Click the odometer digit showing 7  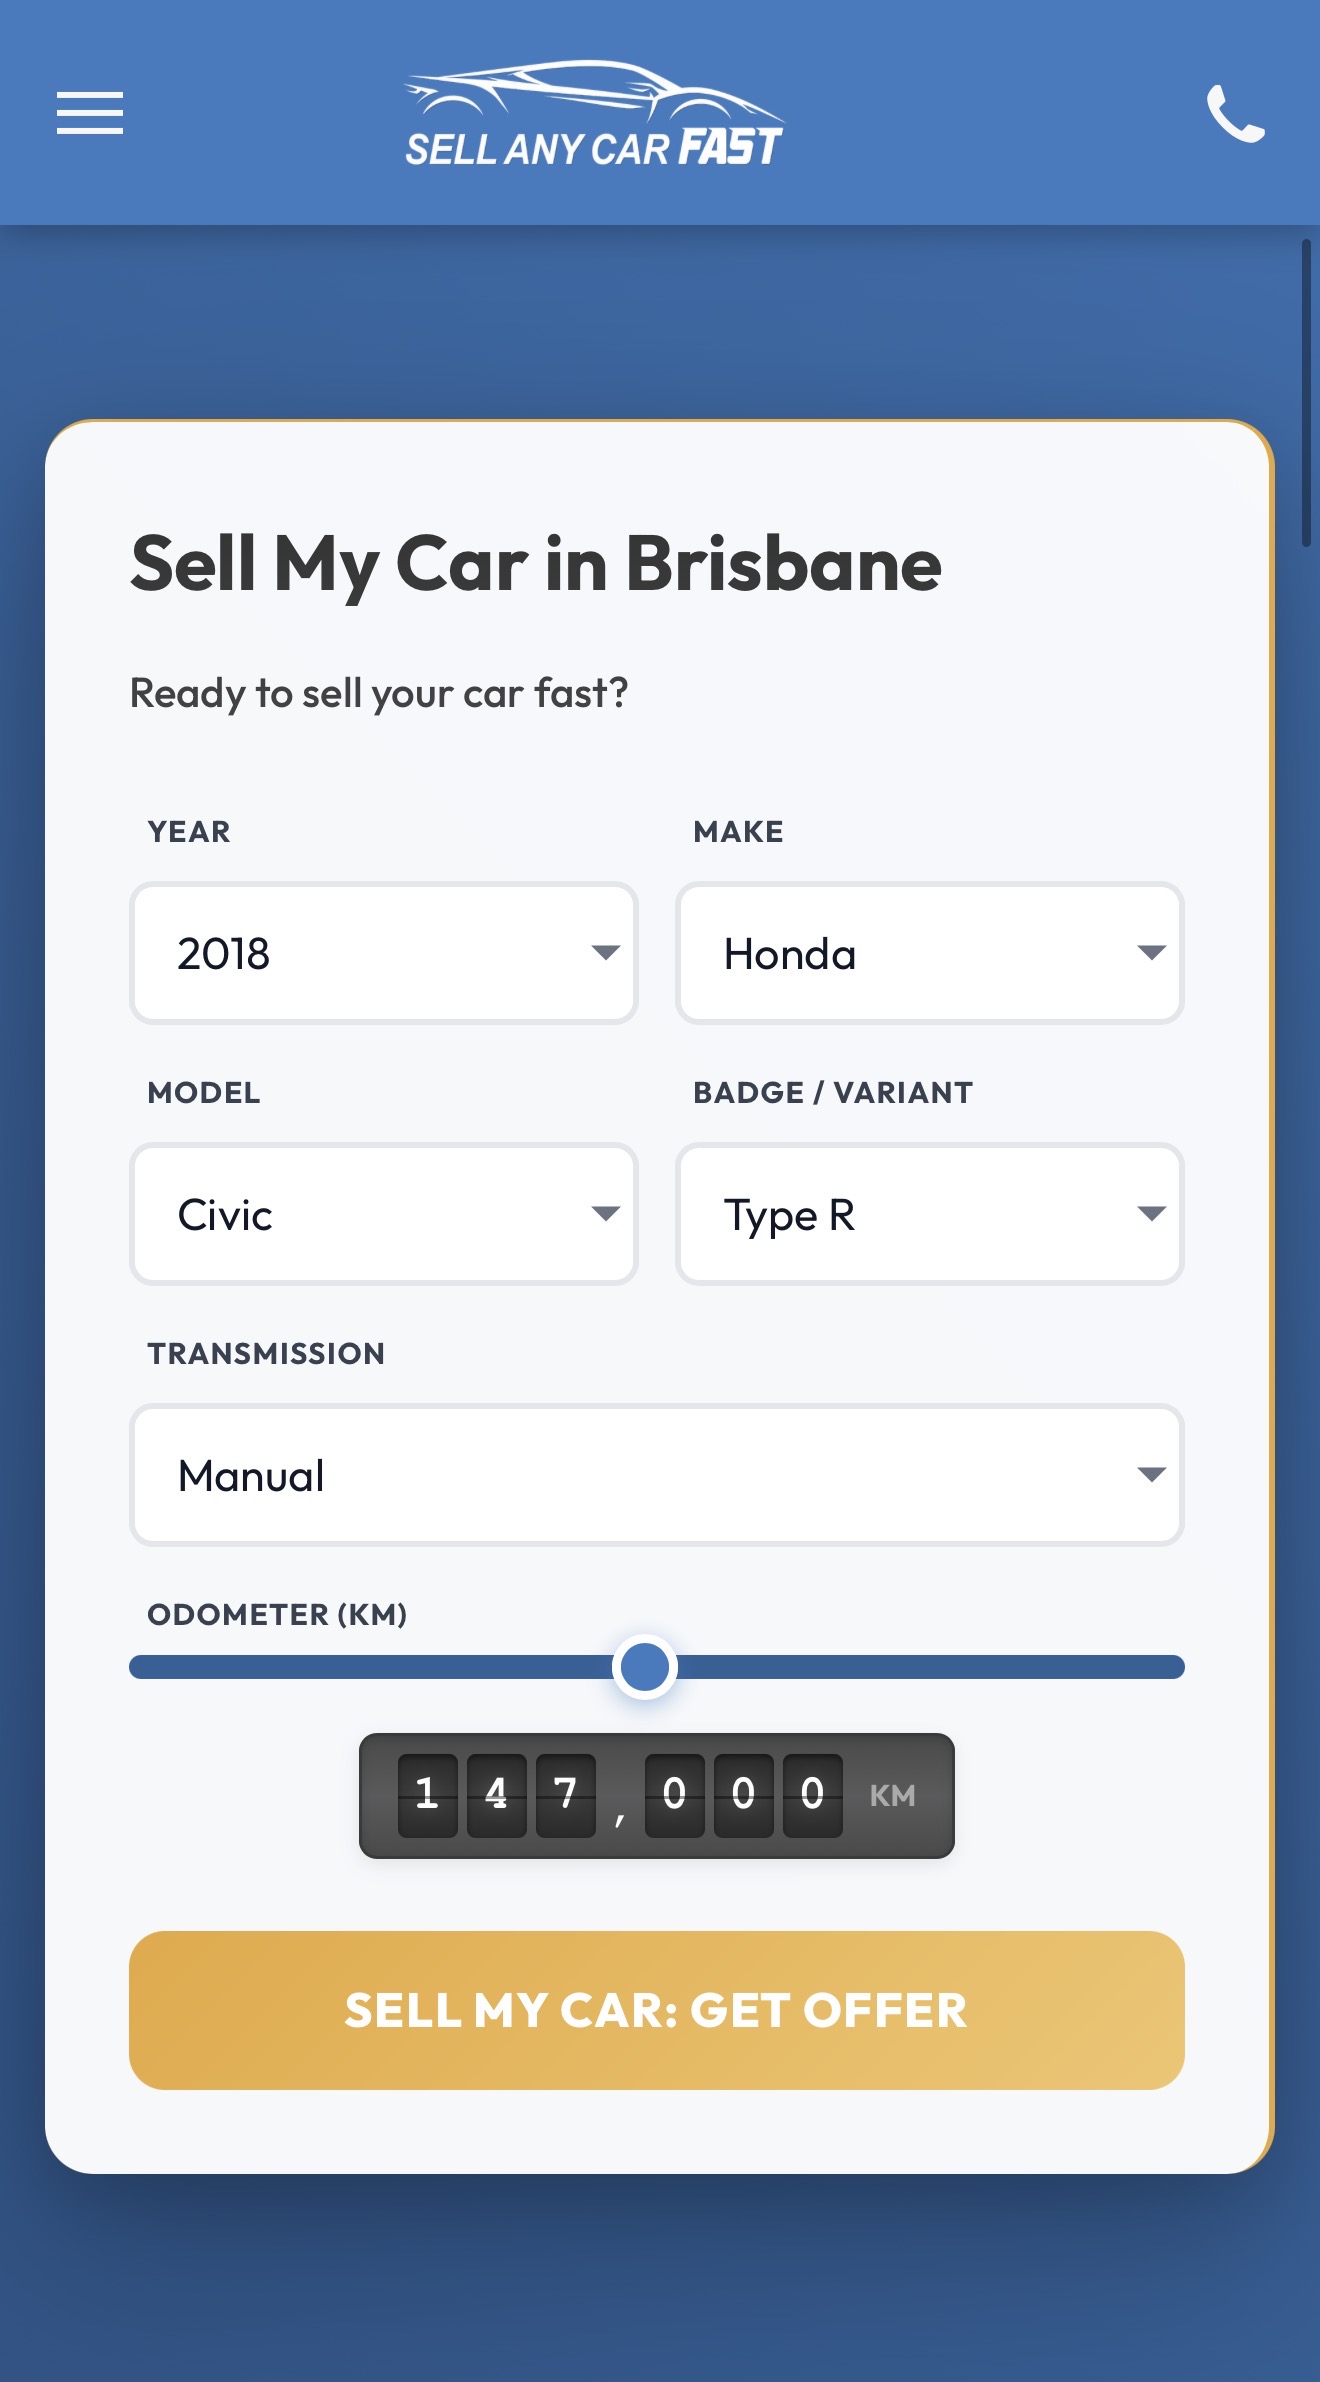[565, 1795]
